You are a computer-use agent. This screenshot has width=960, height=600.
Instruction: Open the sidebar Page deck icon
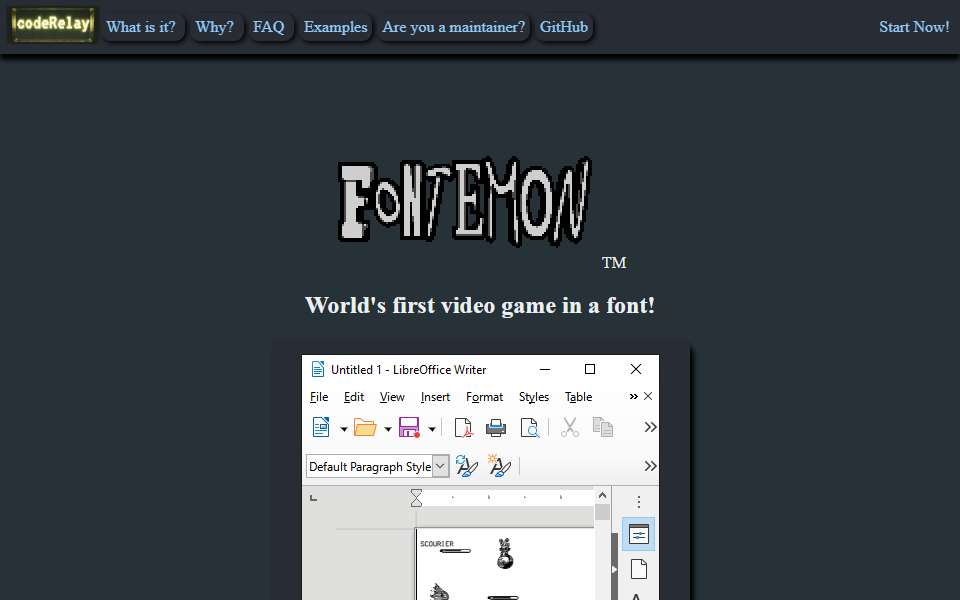pyautogui.click(x=639, y=569)
